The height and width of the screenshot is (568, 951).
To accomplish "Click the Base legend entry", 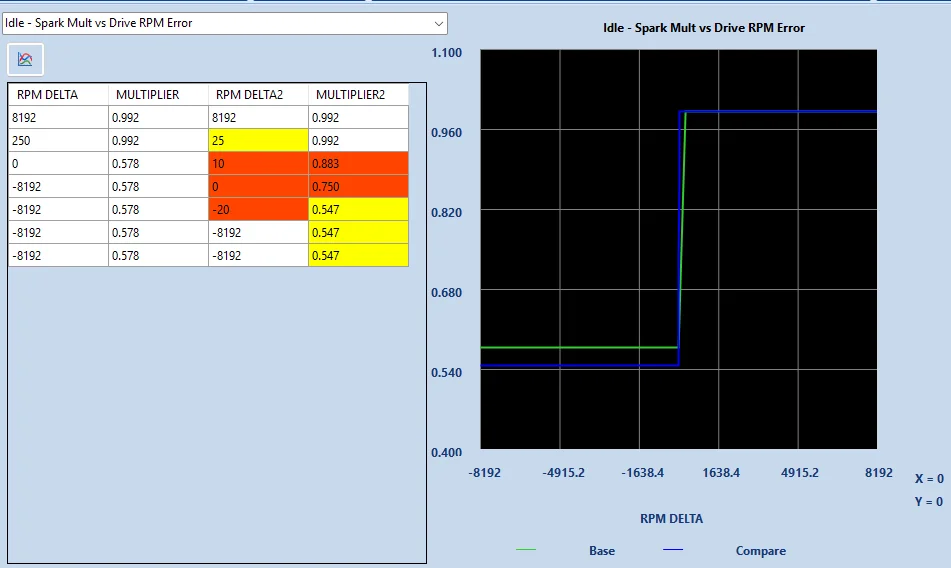I will tap(602, 551).
